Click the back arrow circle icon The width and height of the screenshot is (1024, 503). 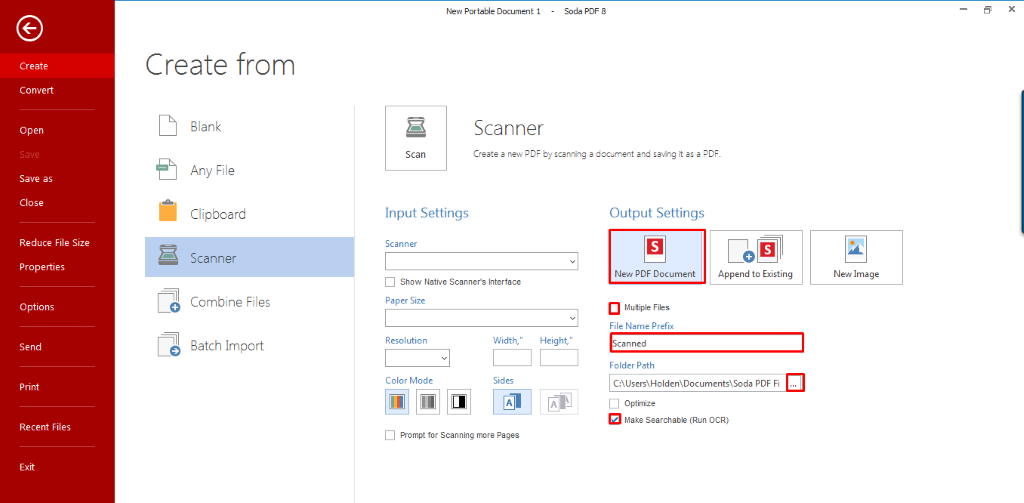30,28
